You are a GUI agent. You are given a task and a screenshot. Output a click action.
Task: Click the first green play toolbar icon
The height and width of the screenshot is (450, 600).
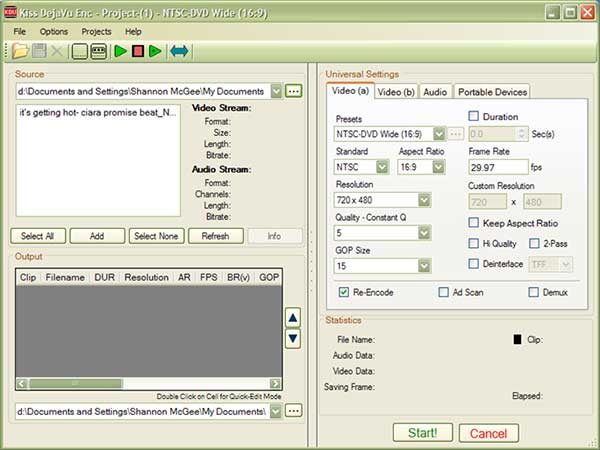120,50
